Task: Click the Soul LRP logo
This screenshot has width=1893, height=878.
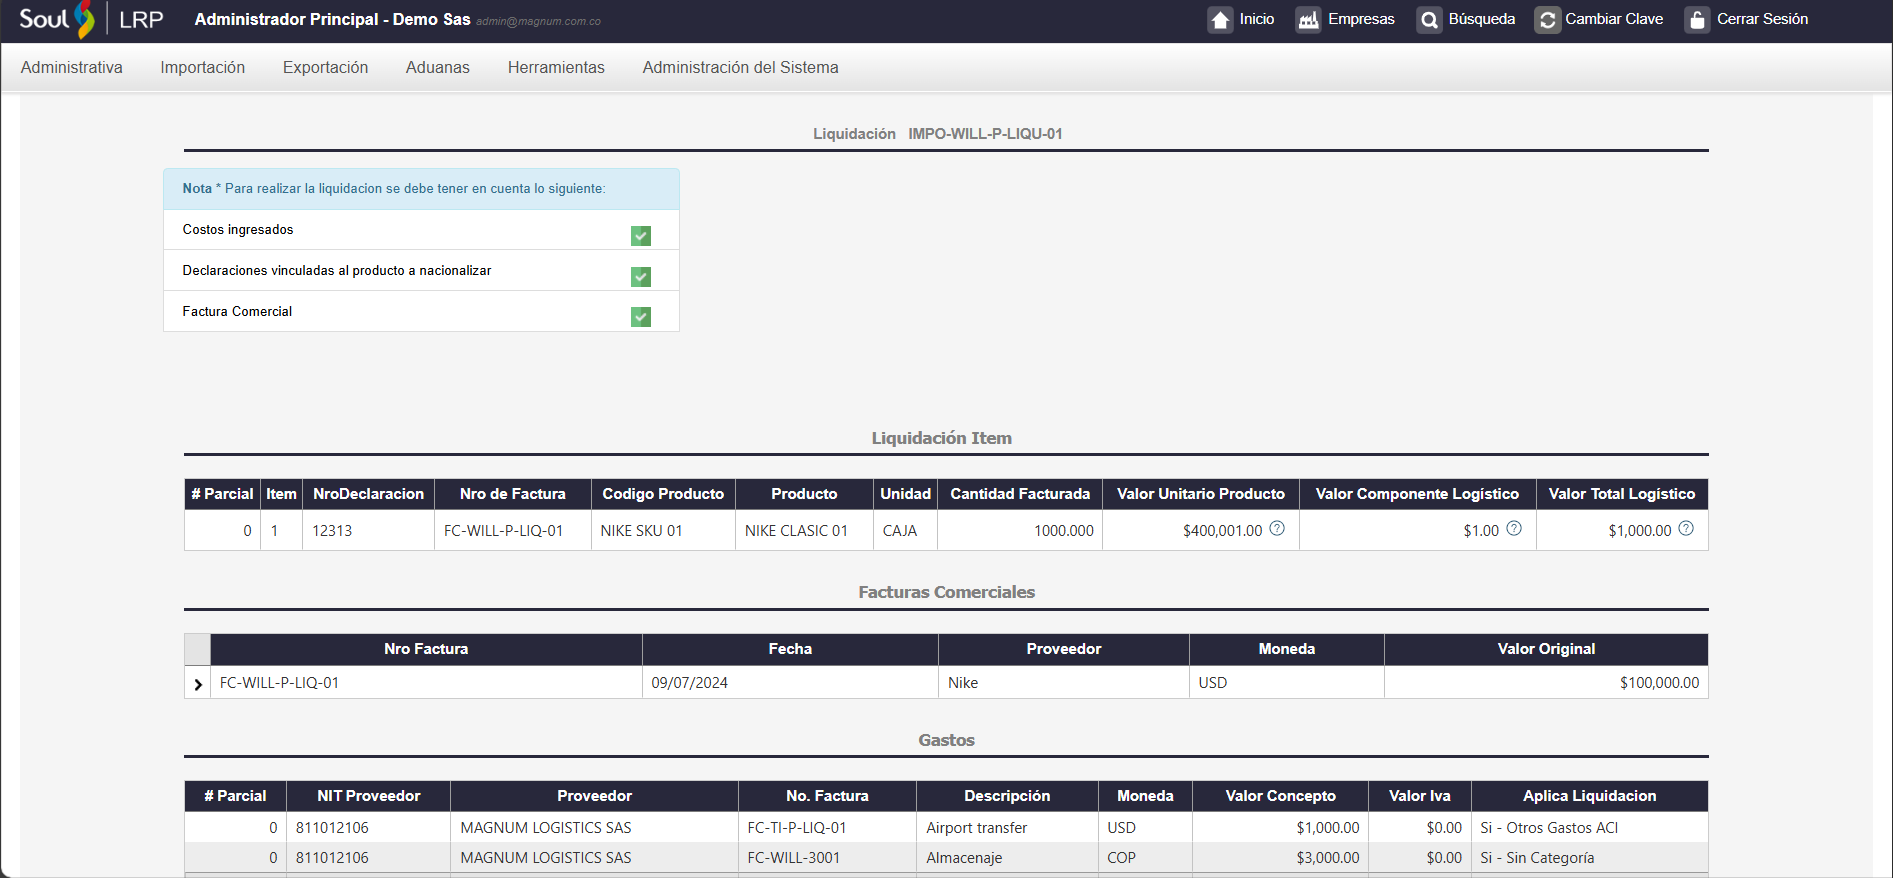Action: 90,20
